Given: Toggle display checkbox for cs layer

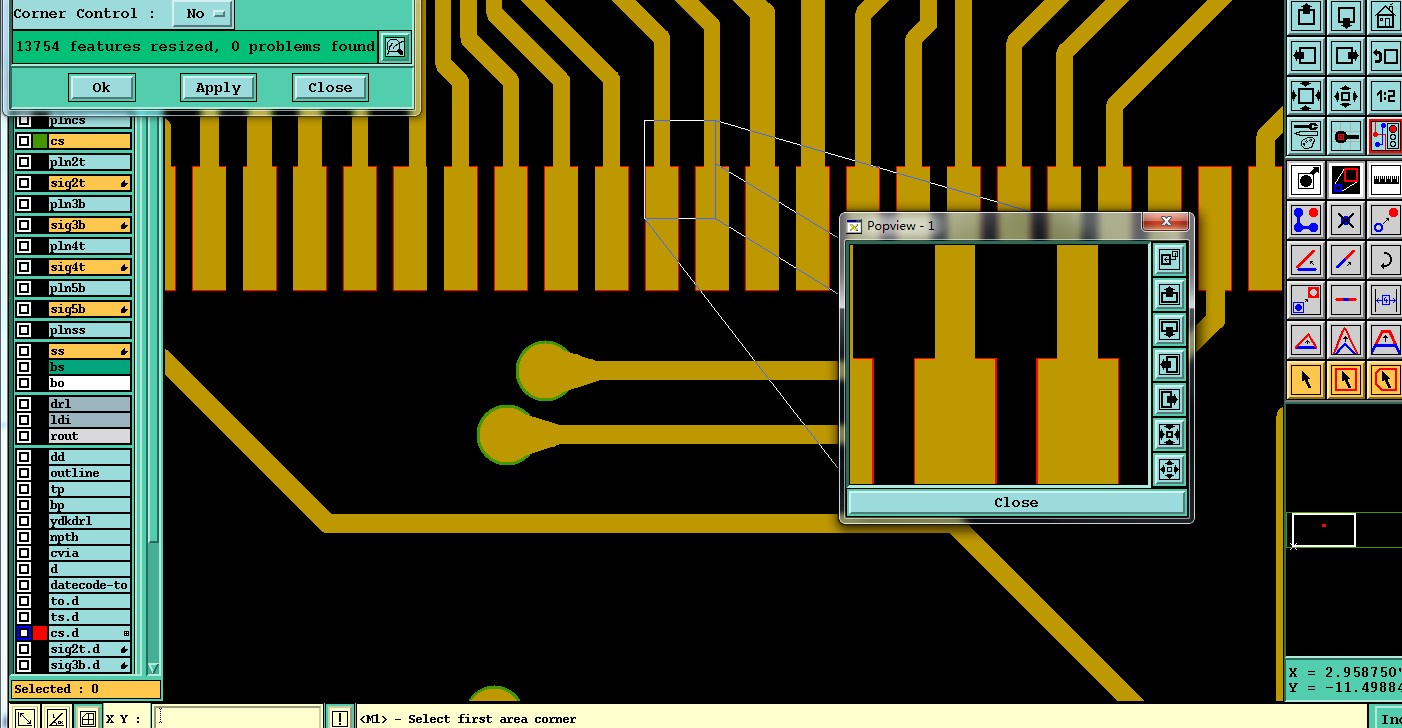Looking at the screenshot, I should pos(24,142).
